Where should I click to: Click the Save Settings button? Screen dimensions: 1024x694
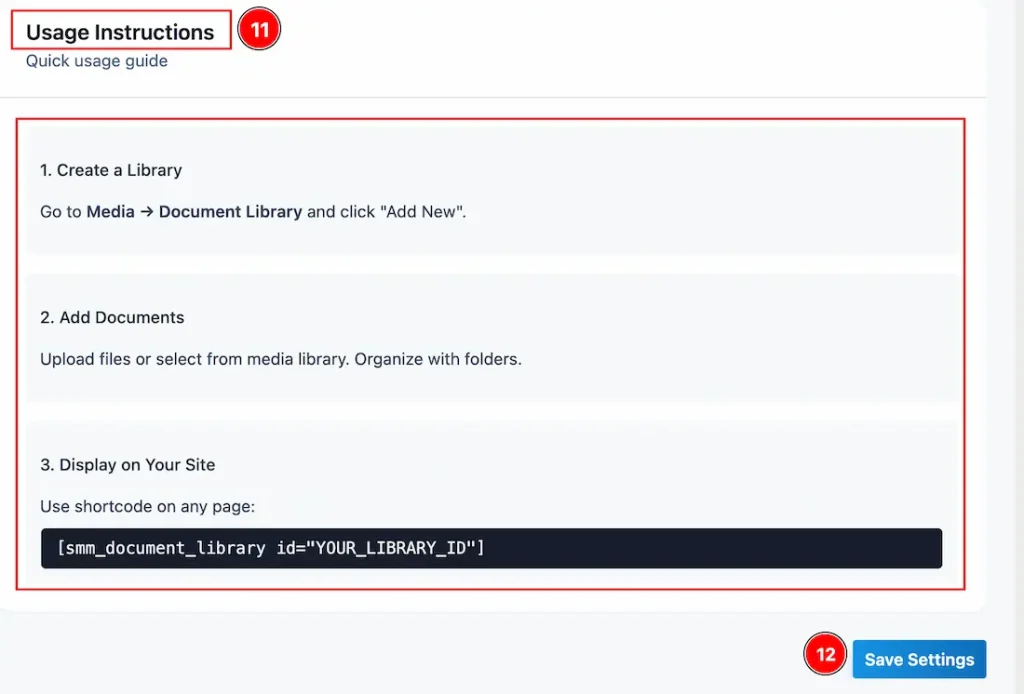pyautogui.click(x=919, y=659)
